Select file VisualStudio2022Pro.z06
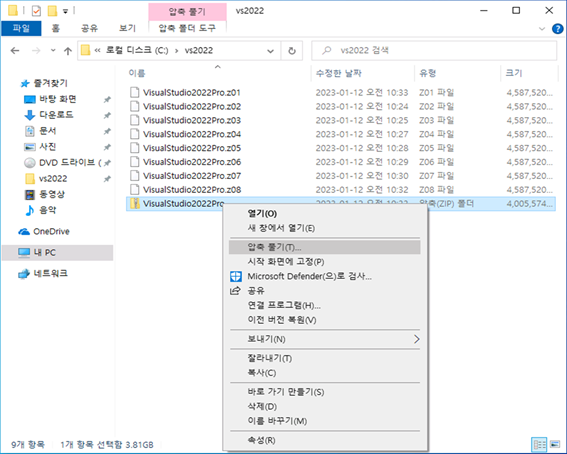 coord(192,162)
